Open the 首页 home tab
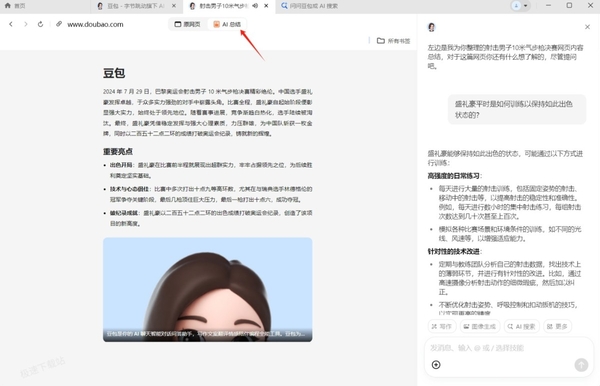 [x=15, y=6]
